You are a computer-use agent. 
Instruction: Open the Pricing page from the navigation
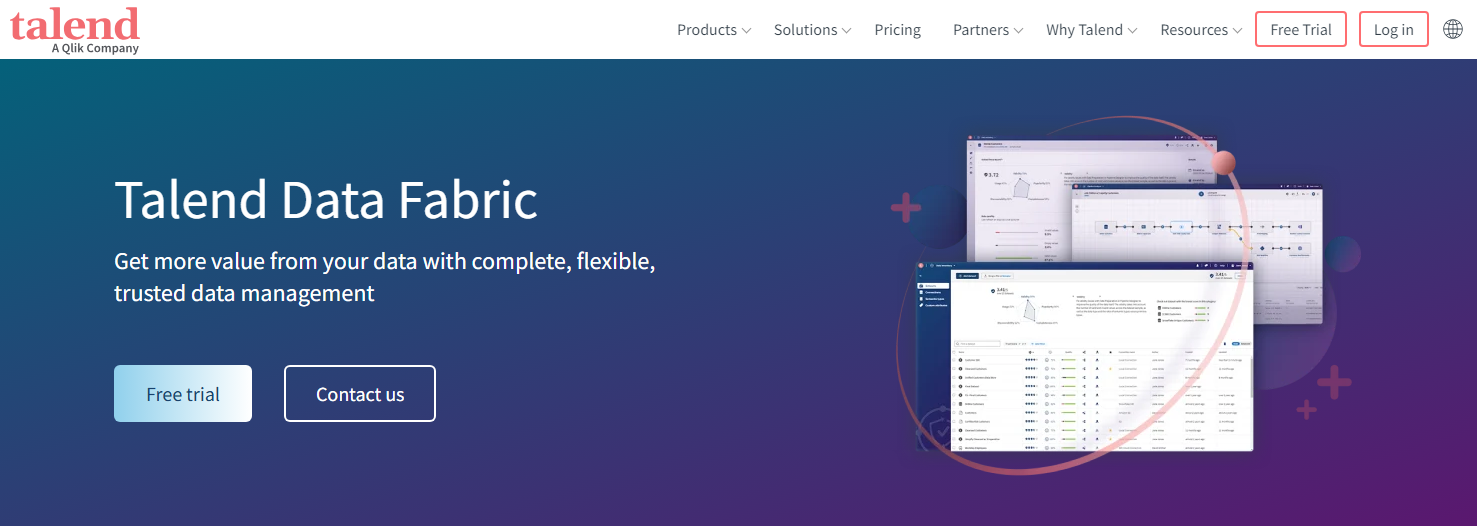click(897, 30)
